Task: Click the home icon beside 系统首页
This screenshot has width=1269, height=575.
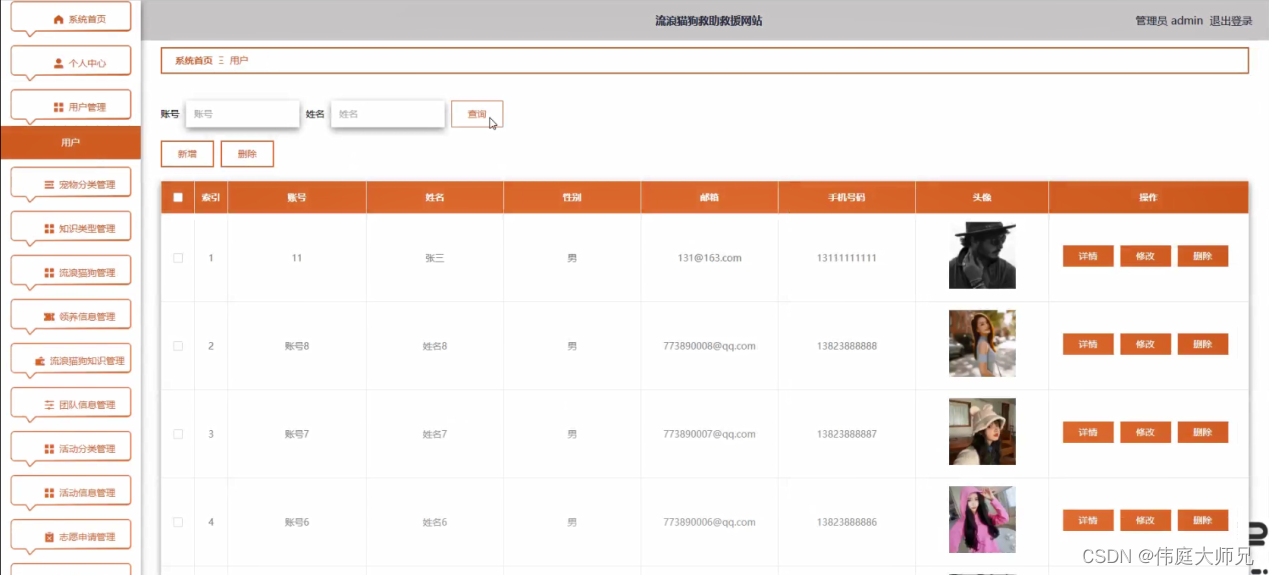Action: point(58,19)
